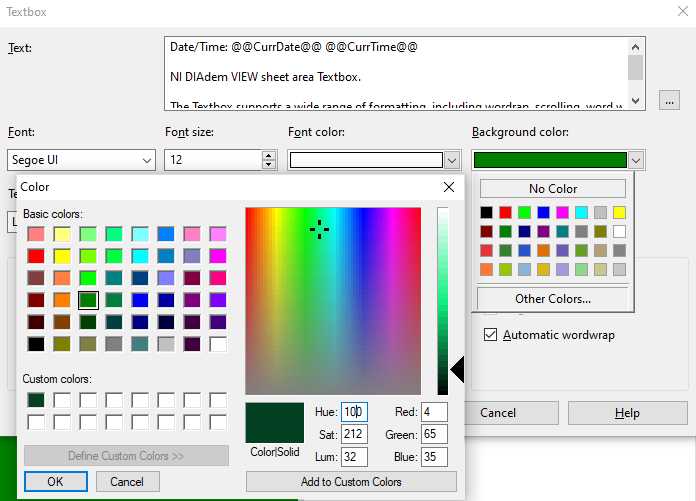This screenshot has height=501, width=696.
Task: Click the Help button
Action: point(627,413)
